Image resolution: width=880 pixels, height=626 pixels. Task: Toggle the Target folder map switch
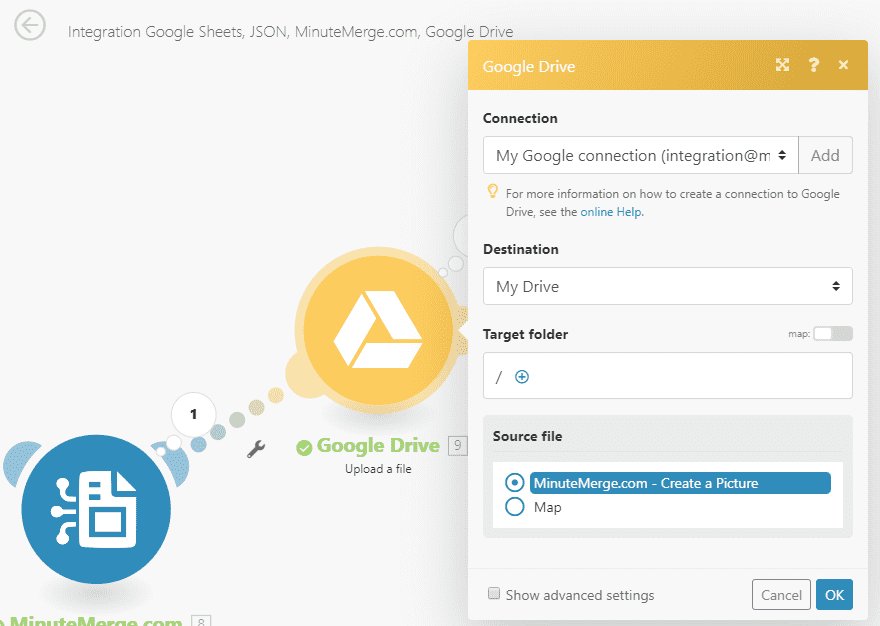(832, 334)
